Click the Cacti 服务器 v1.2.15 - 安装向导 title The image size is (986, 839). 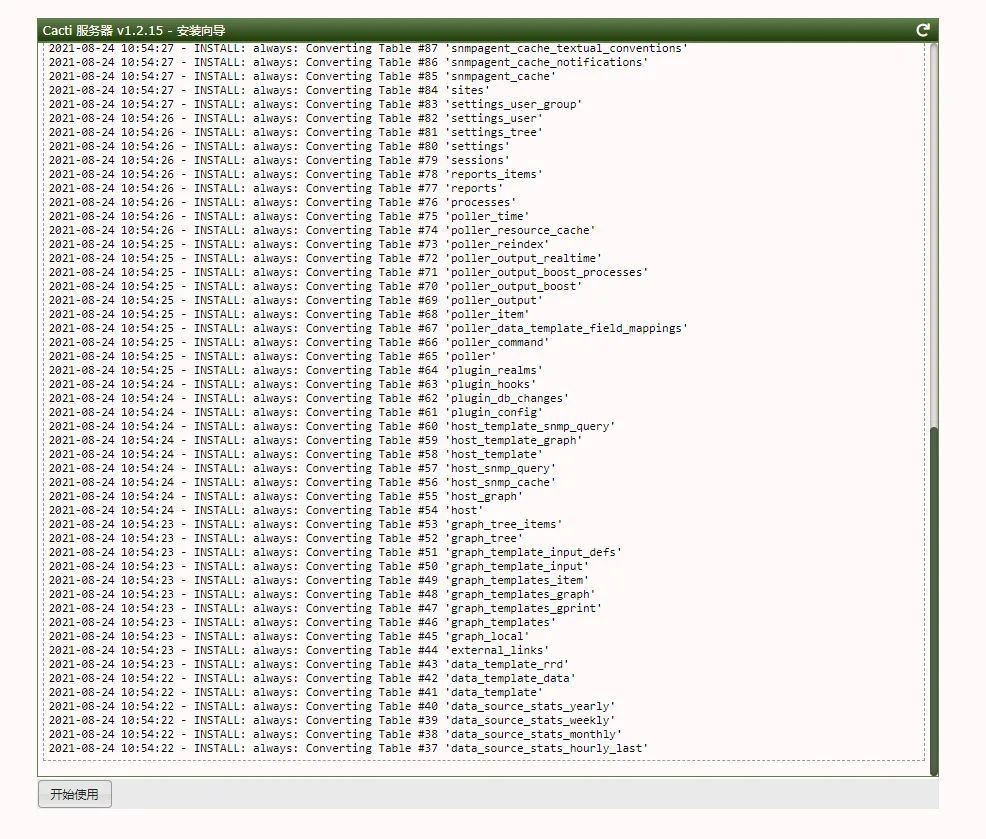click(134, 30)
